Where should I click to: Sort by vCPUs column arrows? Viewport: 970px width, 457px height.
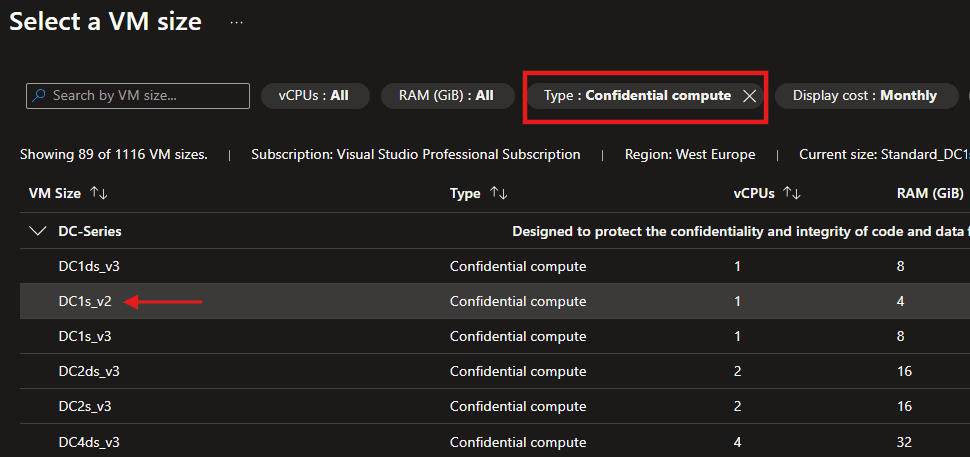(791, 193)
